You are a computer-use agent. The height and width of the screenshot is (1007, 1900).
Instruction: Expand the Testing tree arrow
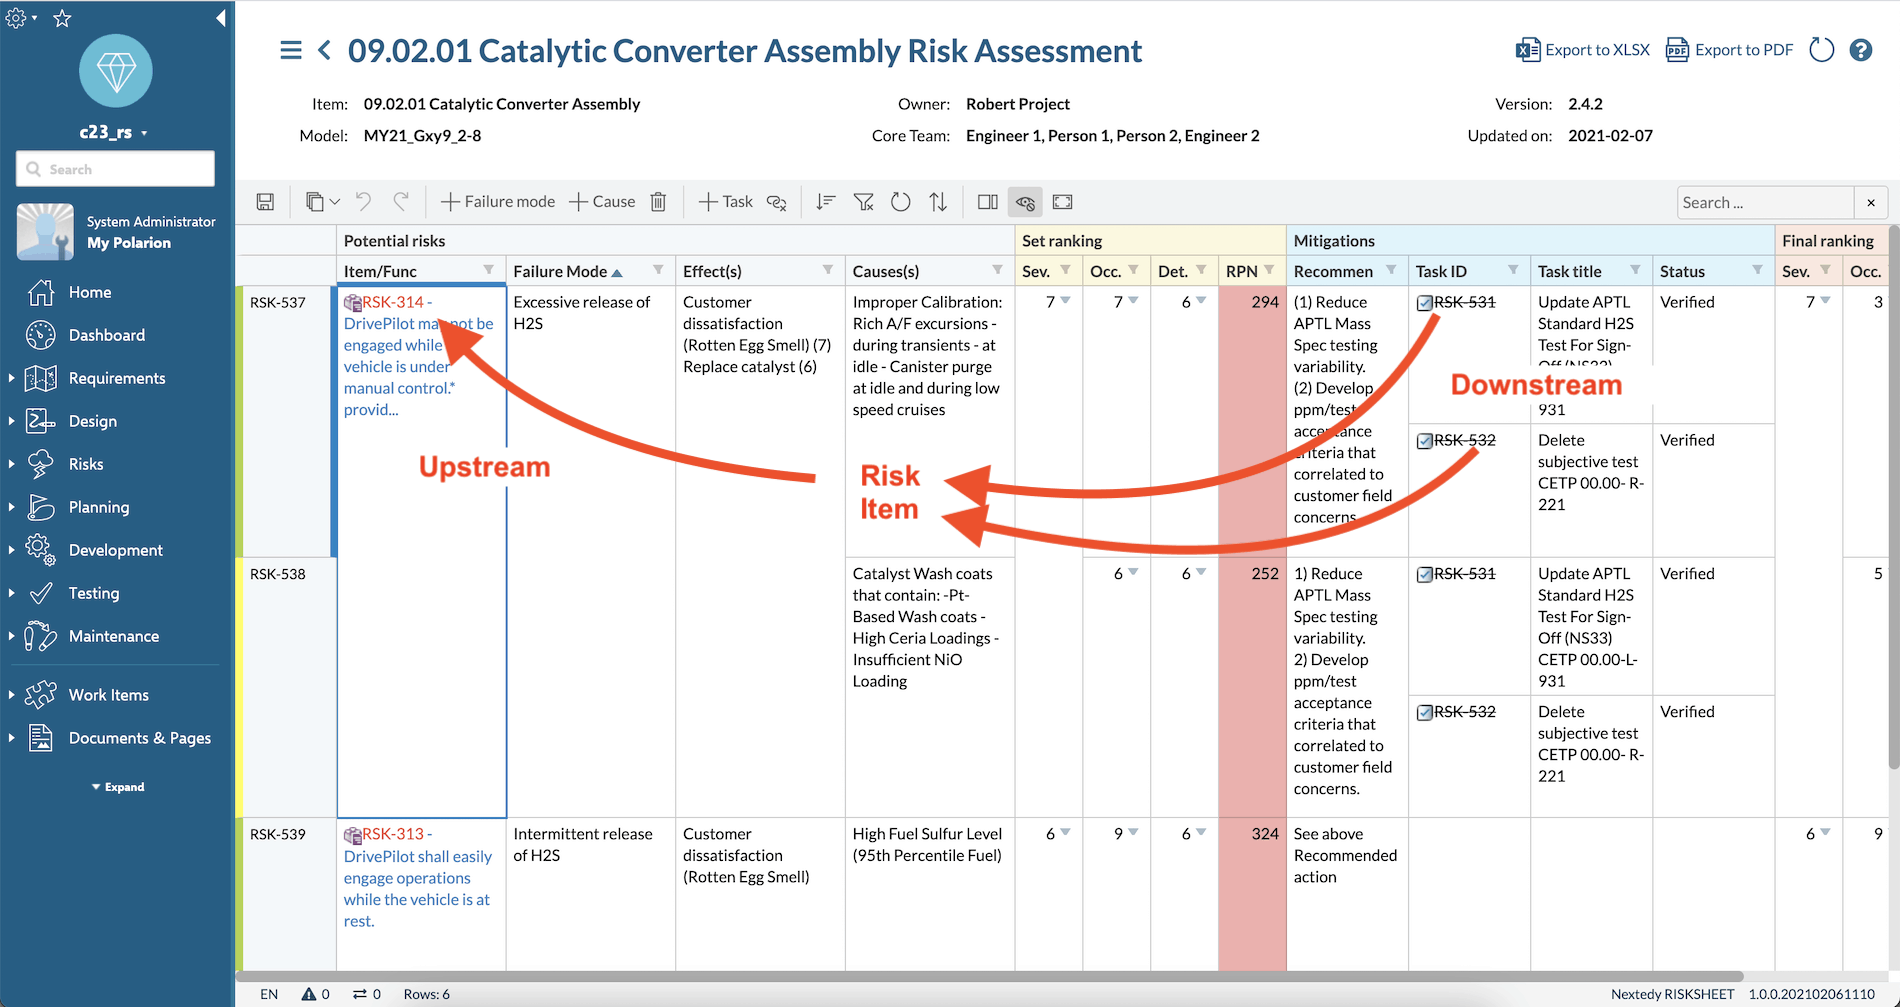click(x=11, y=593)
